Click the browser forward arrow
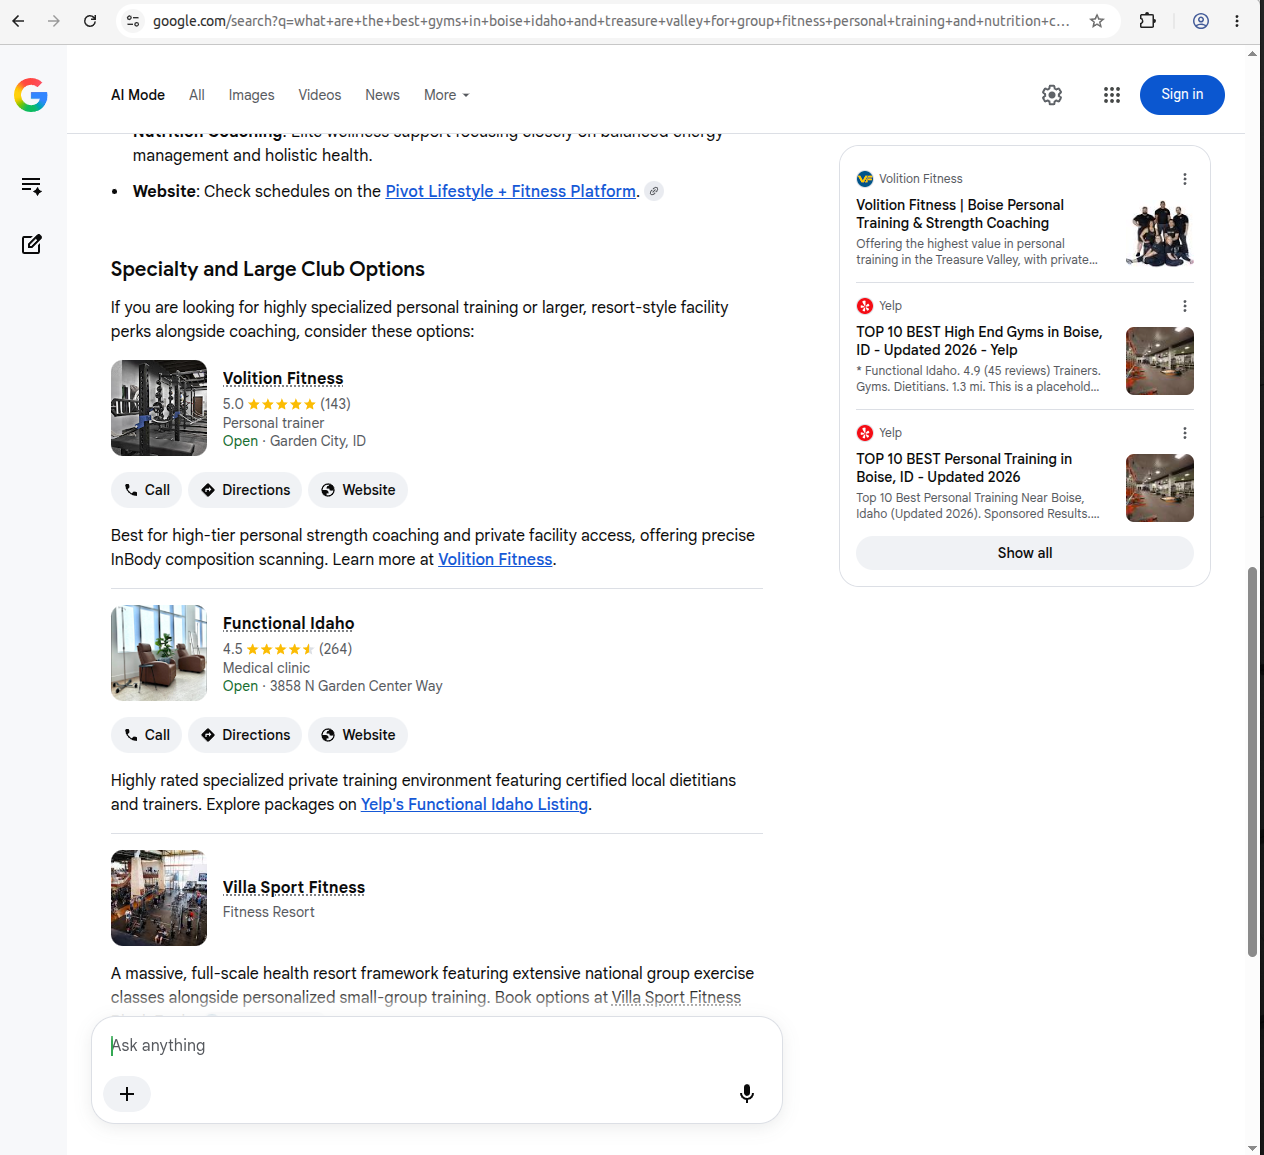 [x=54, y=20]
